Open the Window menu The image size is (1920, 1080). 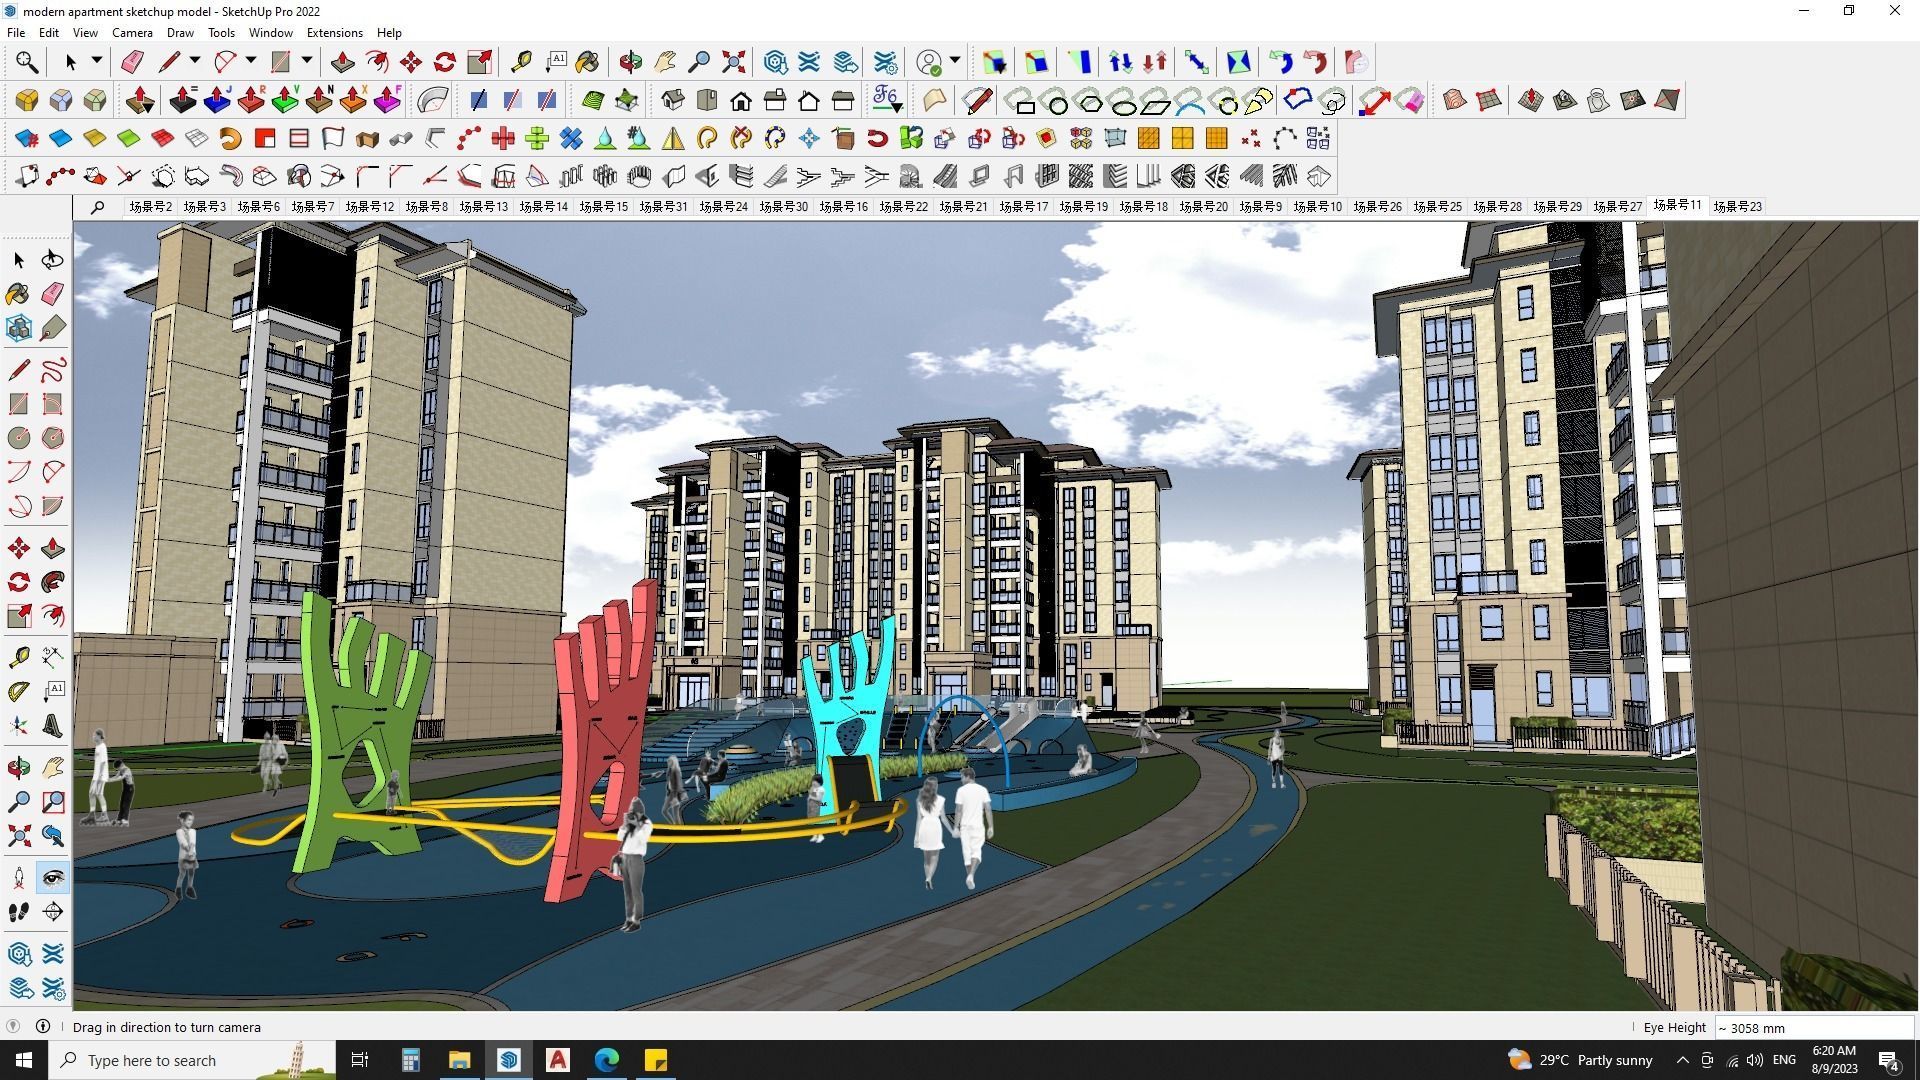(x=270, y=33)
